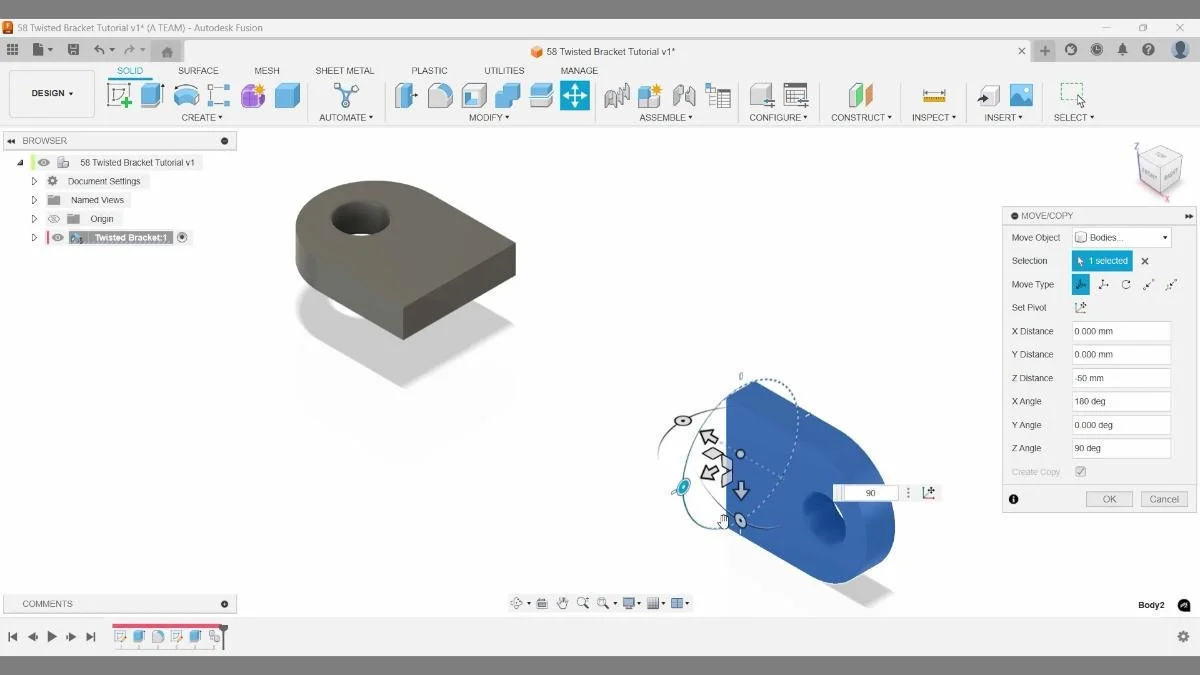Click Cancel in Move/Copy dialog
The height and width of the screenshot is (675, 1200).
[x=1164, y=499]
